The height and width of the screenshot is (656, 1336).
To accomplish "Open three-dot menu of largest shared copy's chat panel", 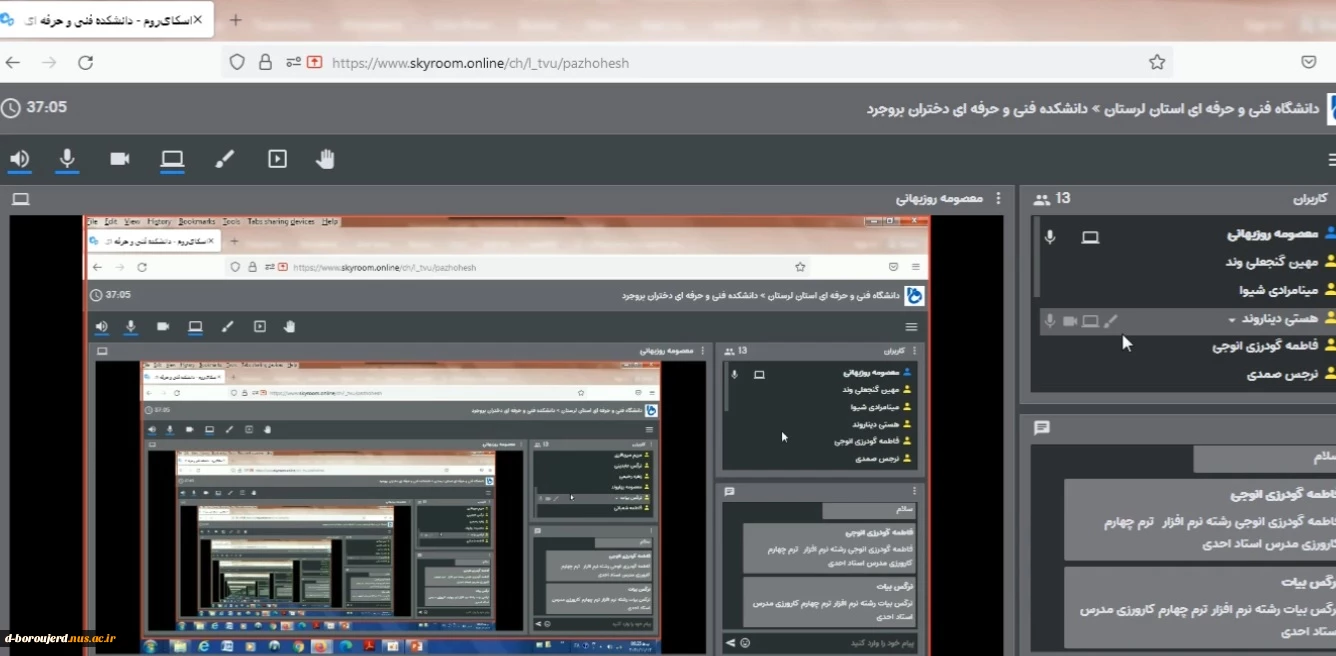I will click(x=914, y=492).
